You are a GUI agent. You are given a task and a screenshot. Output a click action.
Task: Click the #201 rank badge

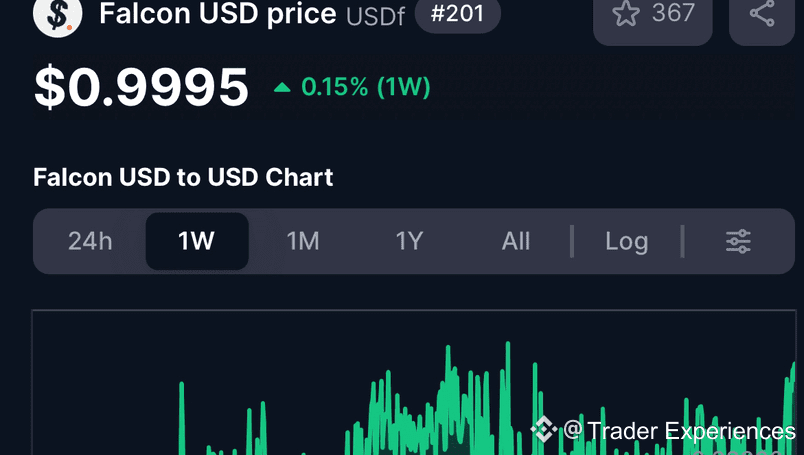[x=457, y=14]
